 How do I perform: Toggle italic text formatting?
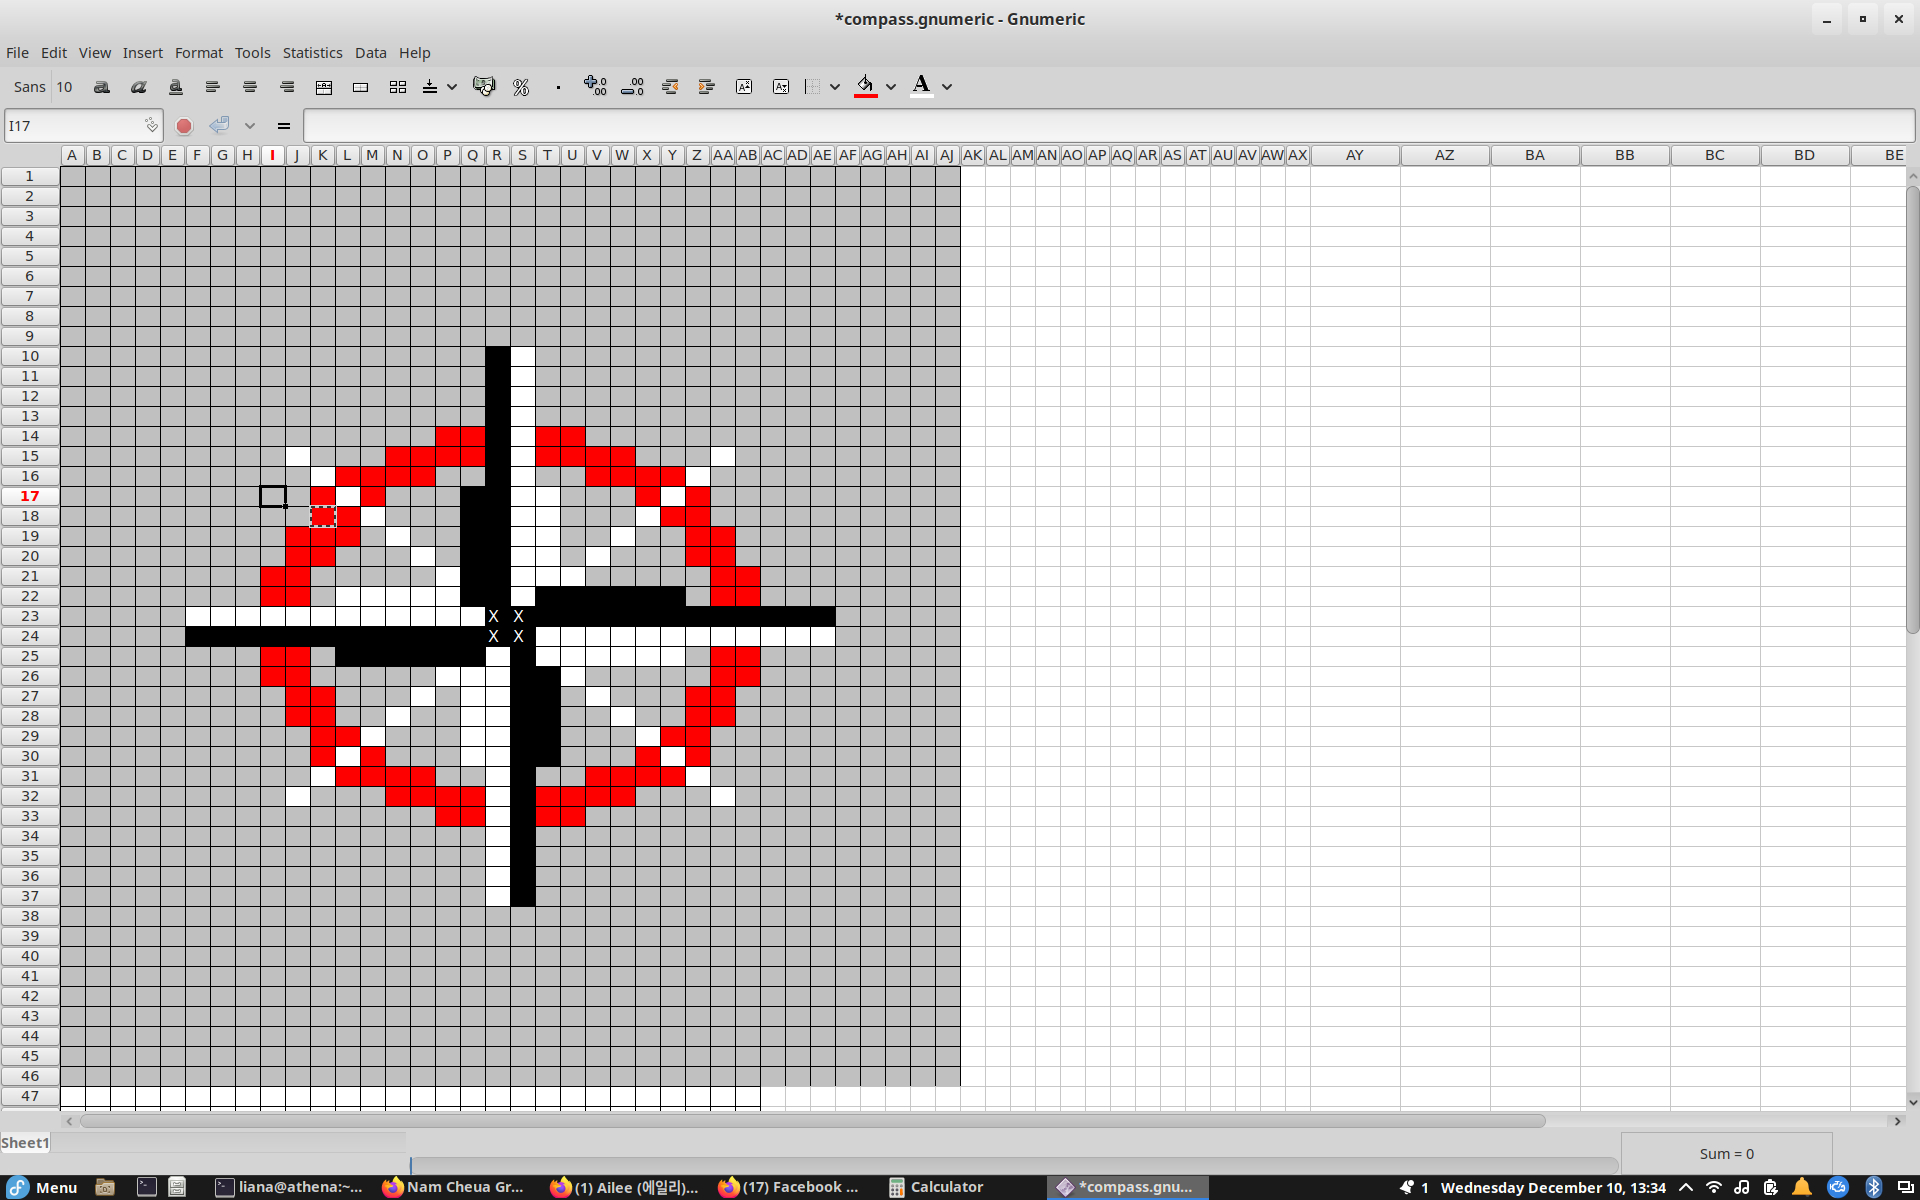(x=138, y=87)
